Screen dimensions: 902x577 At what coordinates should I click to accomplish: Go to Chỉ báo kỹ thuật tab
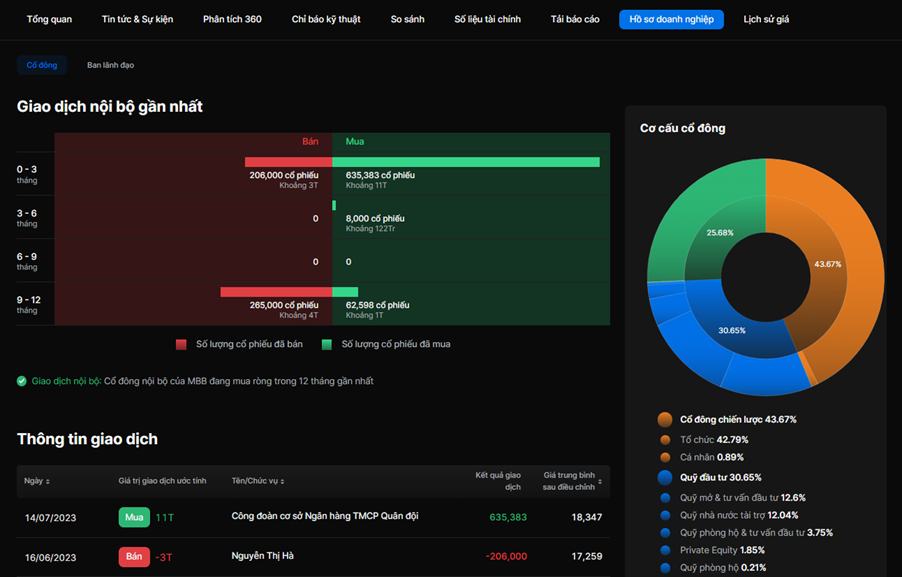coord(326,19)
